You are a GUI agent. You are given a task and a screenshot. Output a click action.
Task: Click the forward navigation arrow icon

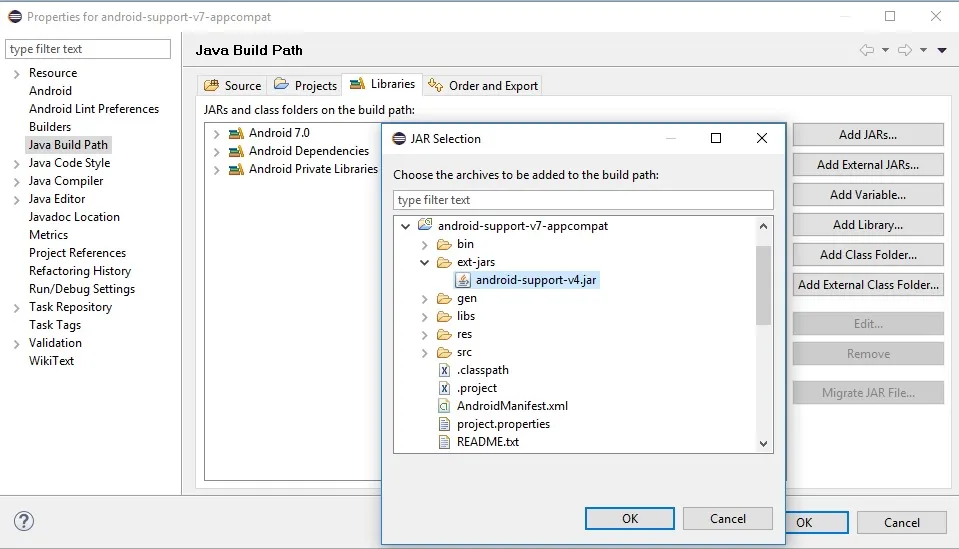(x=905, y=50)
